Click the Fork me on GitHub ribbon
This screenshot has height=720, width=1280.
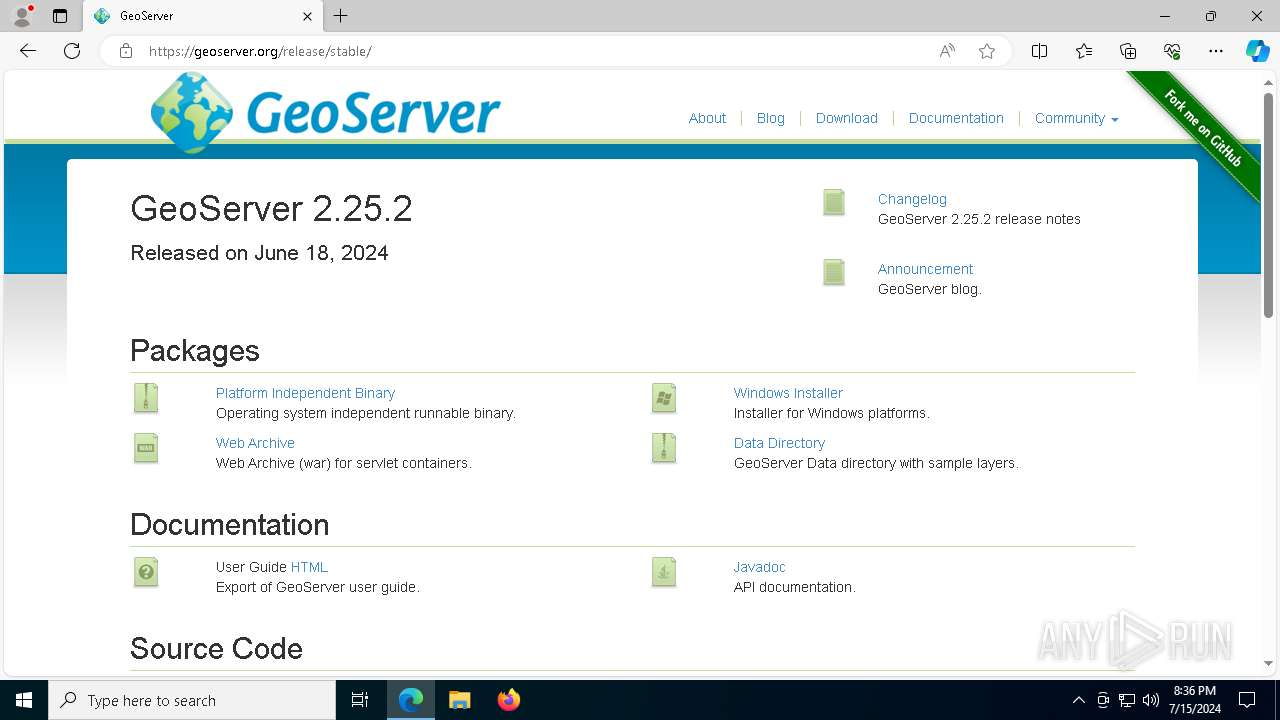coord(1203,128)
